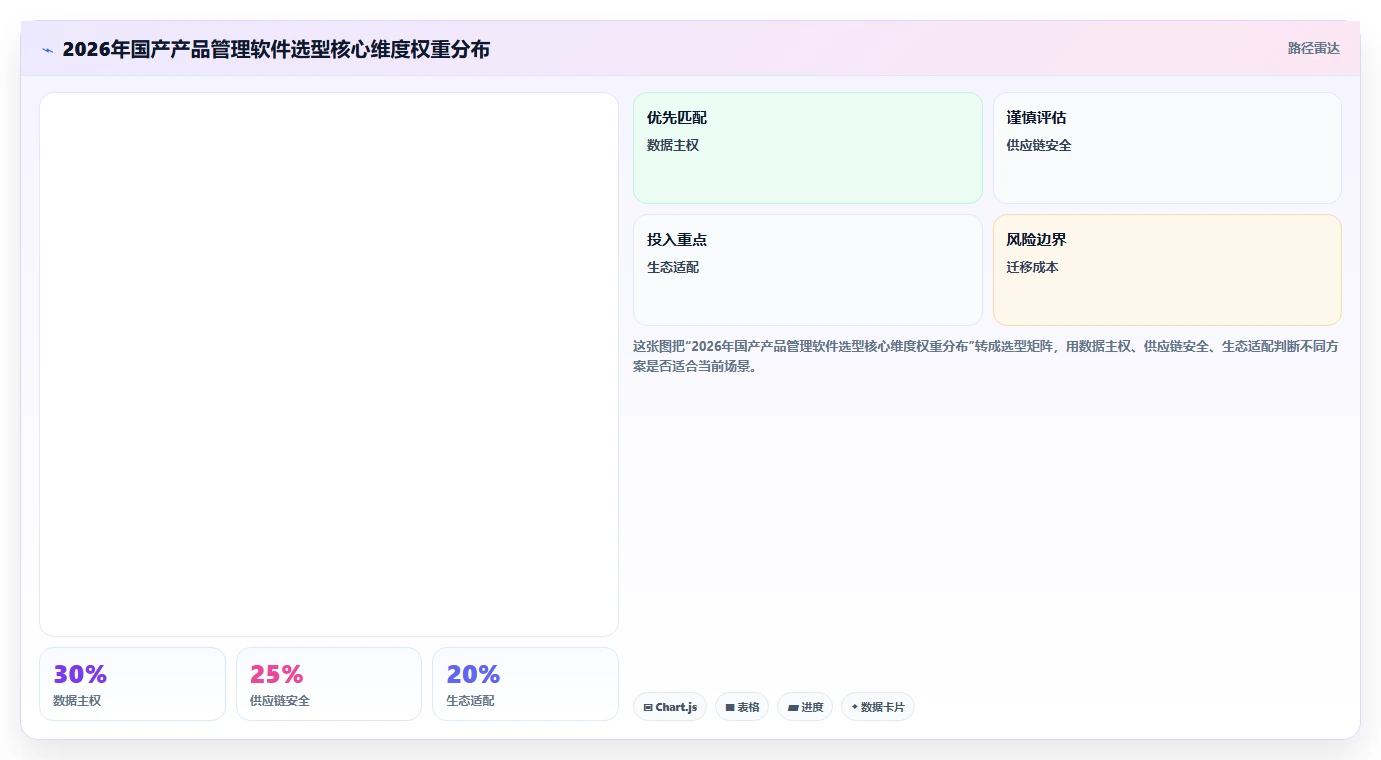The height and width of the screenshot is (760, 1381).
Task: Open the 优先匹配 数据主权 card
Action: [808, 148]
